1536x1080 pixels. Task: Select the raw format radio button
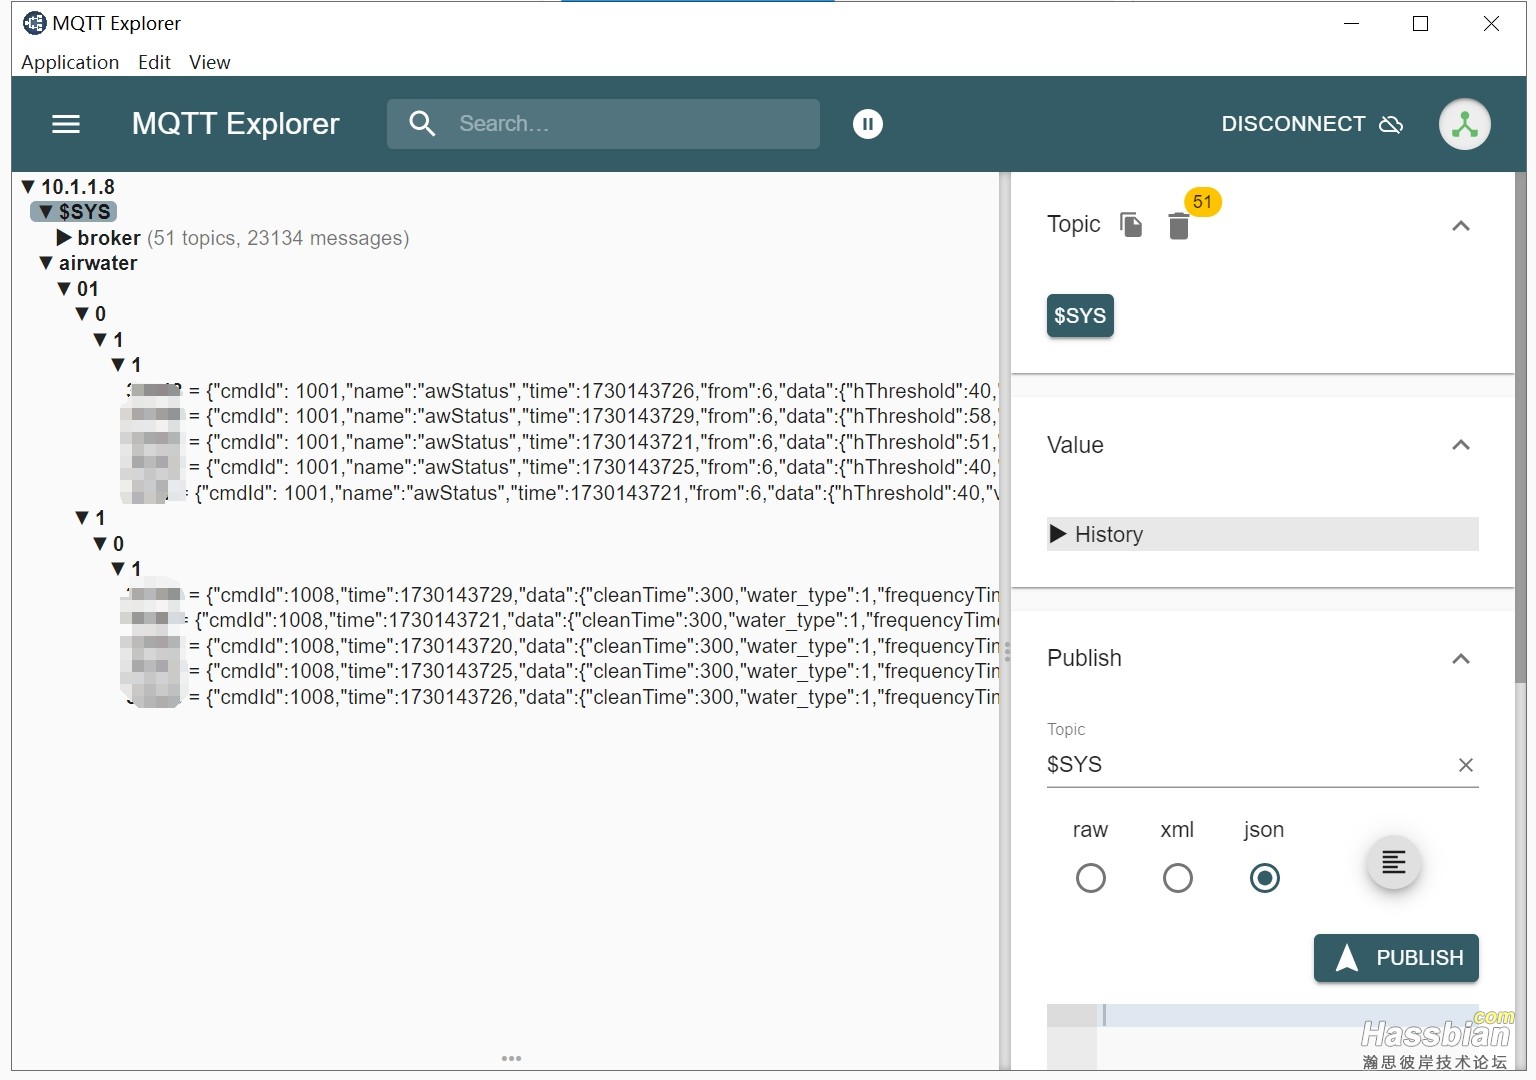pyautogui.click(x=1091, y=878)
